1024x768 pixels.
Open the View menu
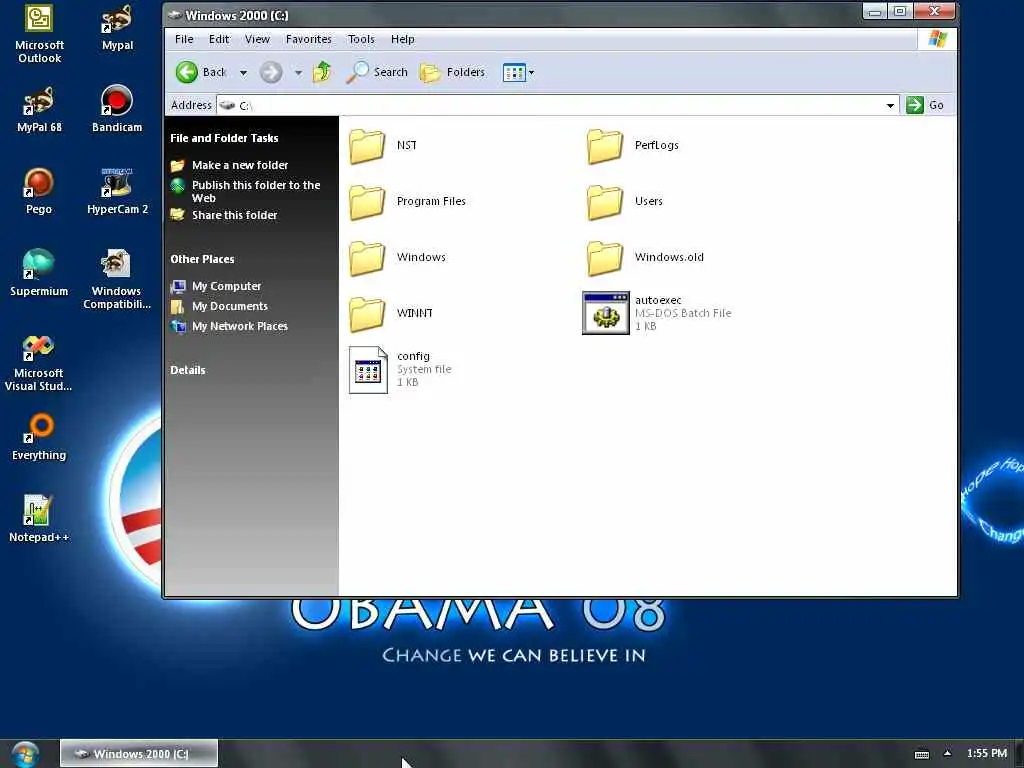[257, 39]
